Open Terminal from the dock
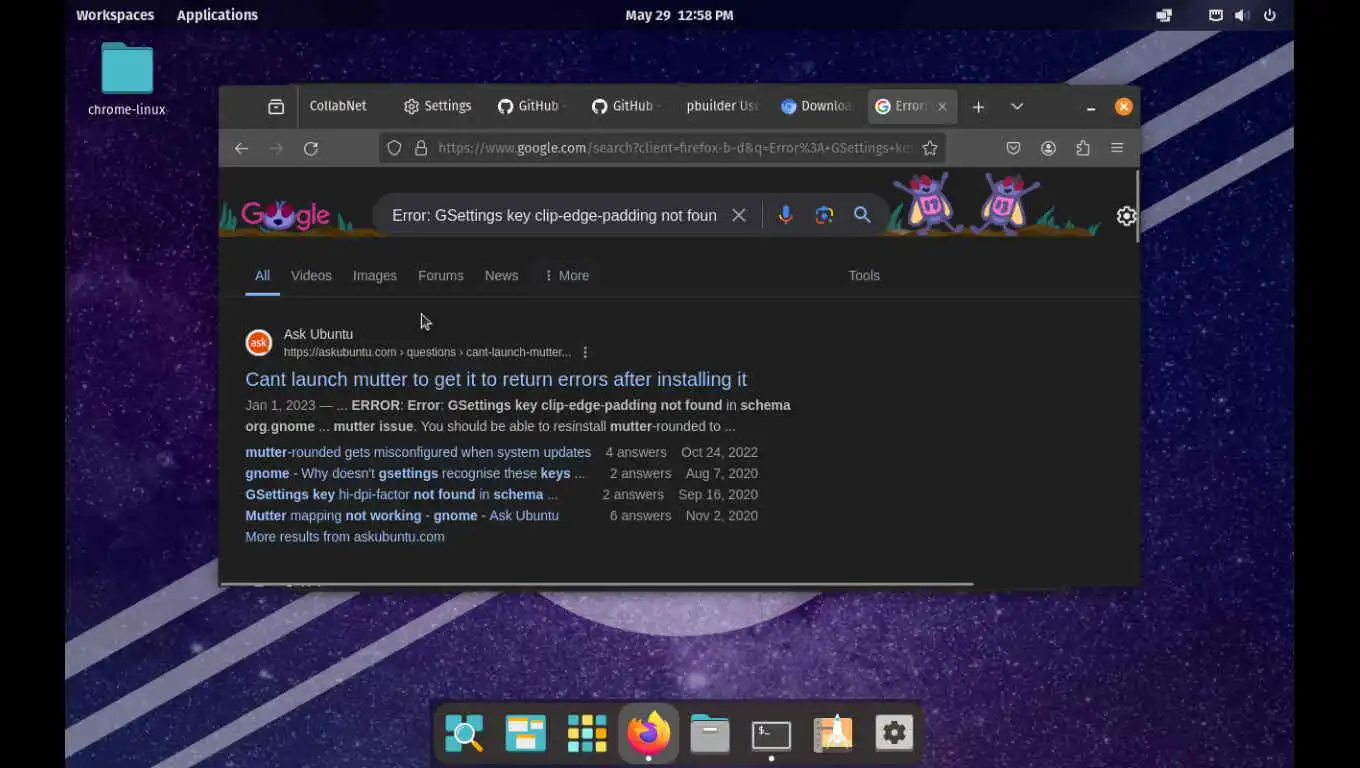 tap(771, 735)
